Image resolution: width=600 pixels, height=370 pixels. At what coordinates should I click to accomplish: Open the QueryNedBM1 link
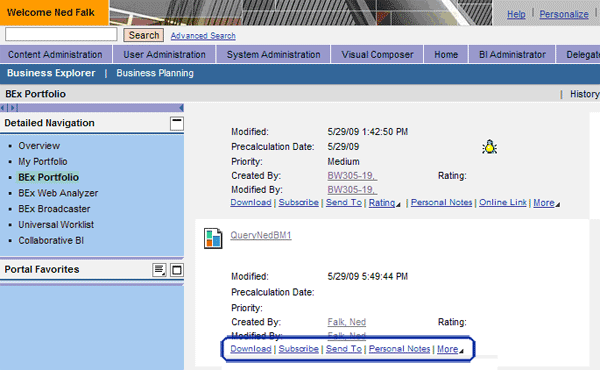(261, 235)
